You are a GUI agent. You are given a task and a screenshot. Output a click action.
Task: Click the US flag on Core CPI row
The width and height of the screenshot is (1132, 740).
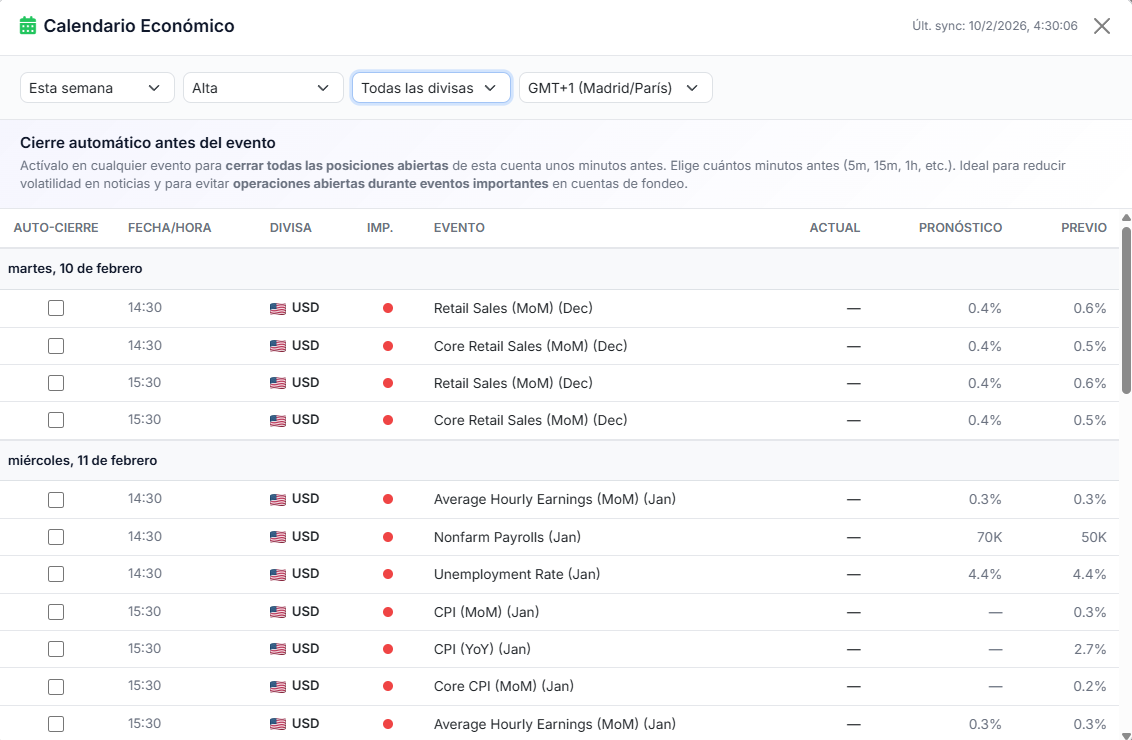(278, 687)
